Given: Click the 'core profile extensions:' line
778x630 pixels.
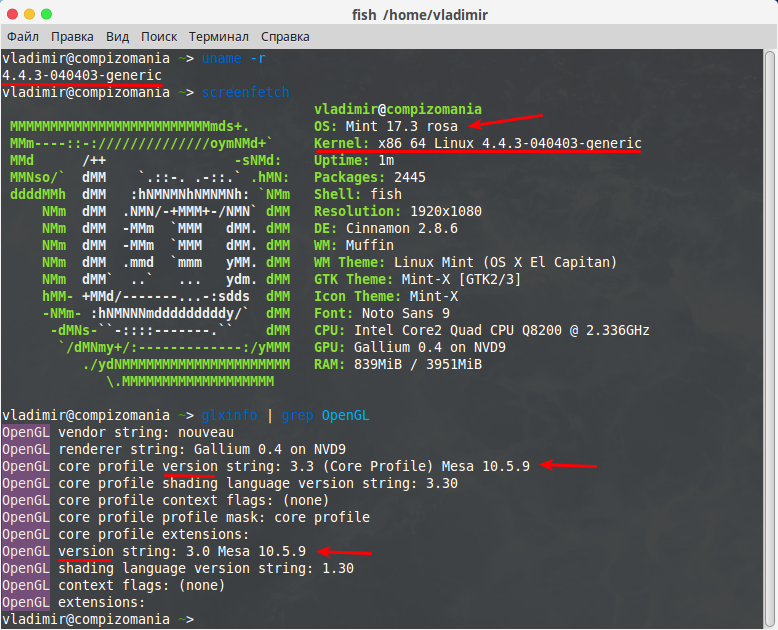Looking at the screenshot, I should coord(126,534).
